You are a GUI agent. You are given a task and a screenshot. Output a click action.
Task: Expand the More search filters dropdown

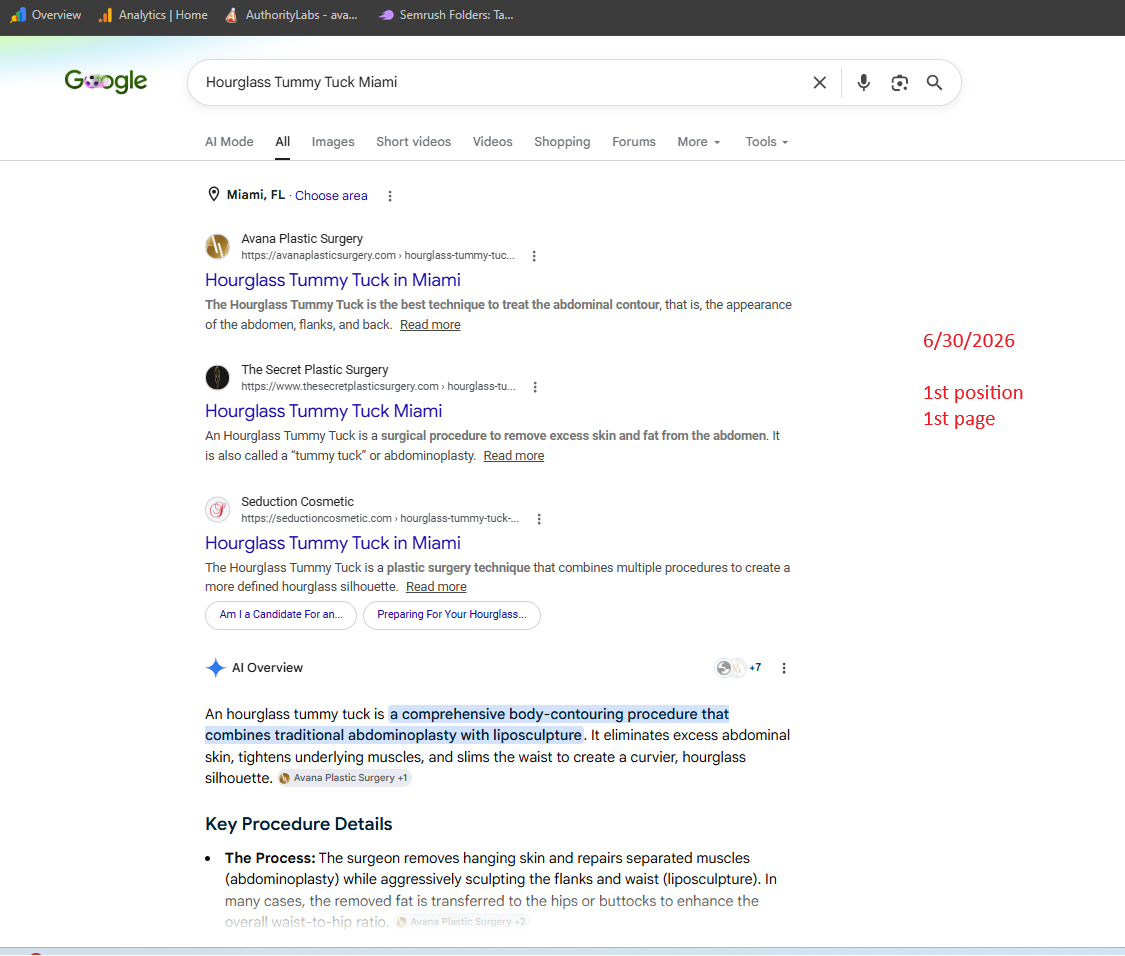click(x=698, y=142)
